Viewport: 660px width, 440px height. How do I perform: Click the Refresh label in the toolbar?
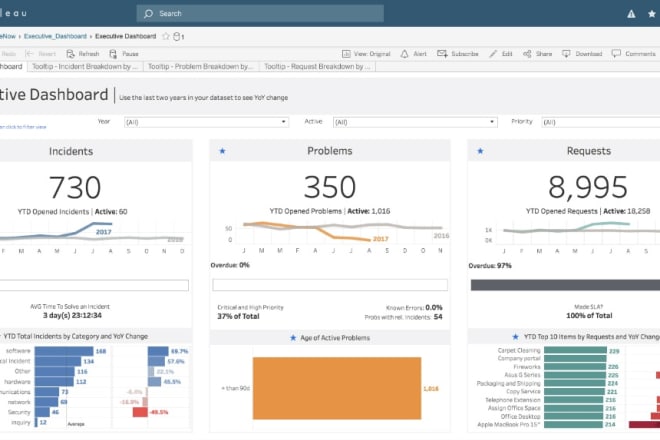tap(89, 54)
